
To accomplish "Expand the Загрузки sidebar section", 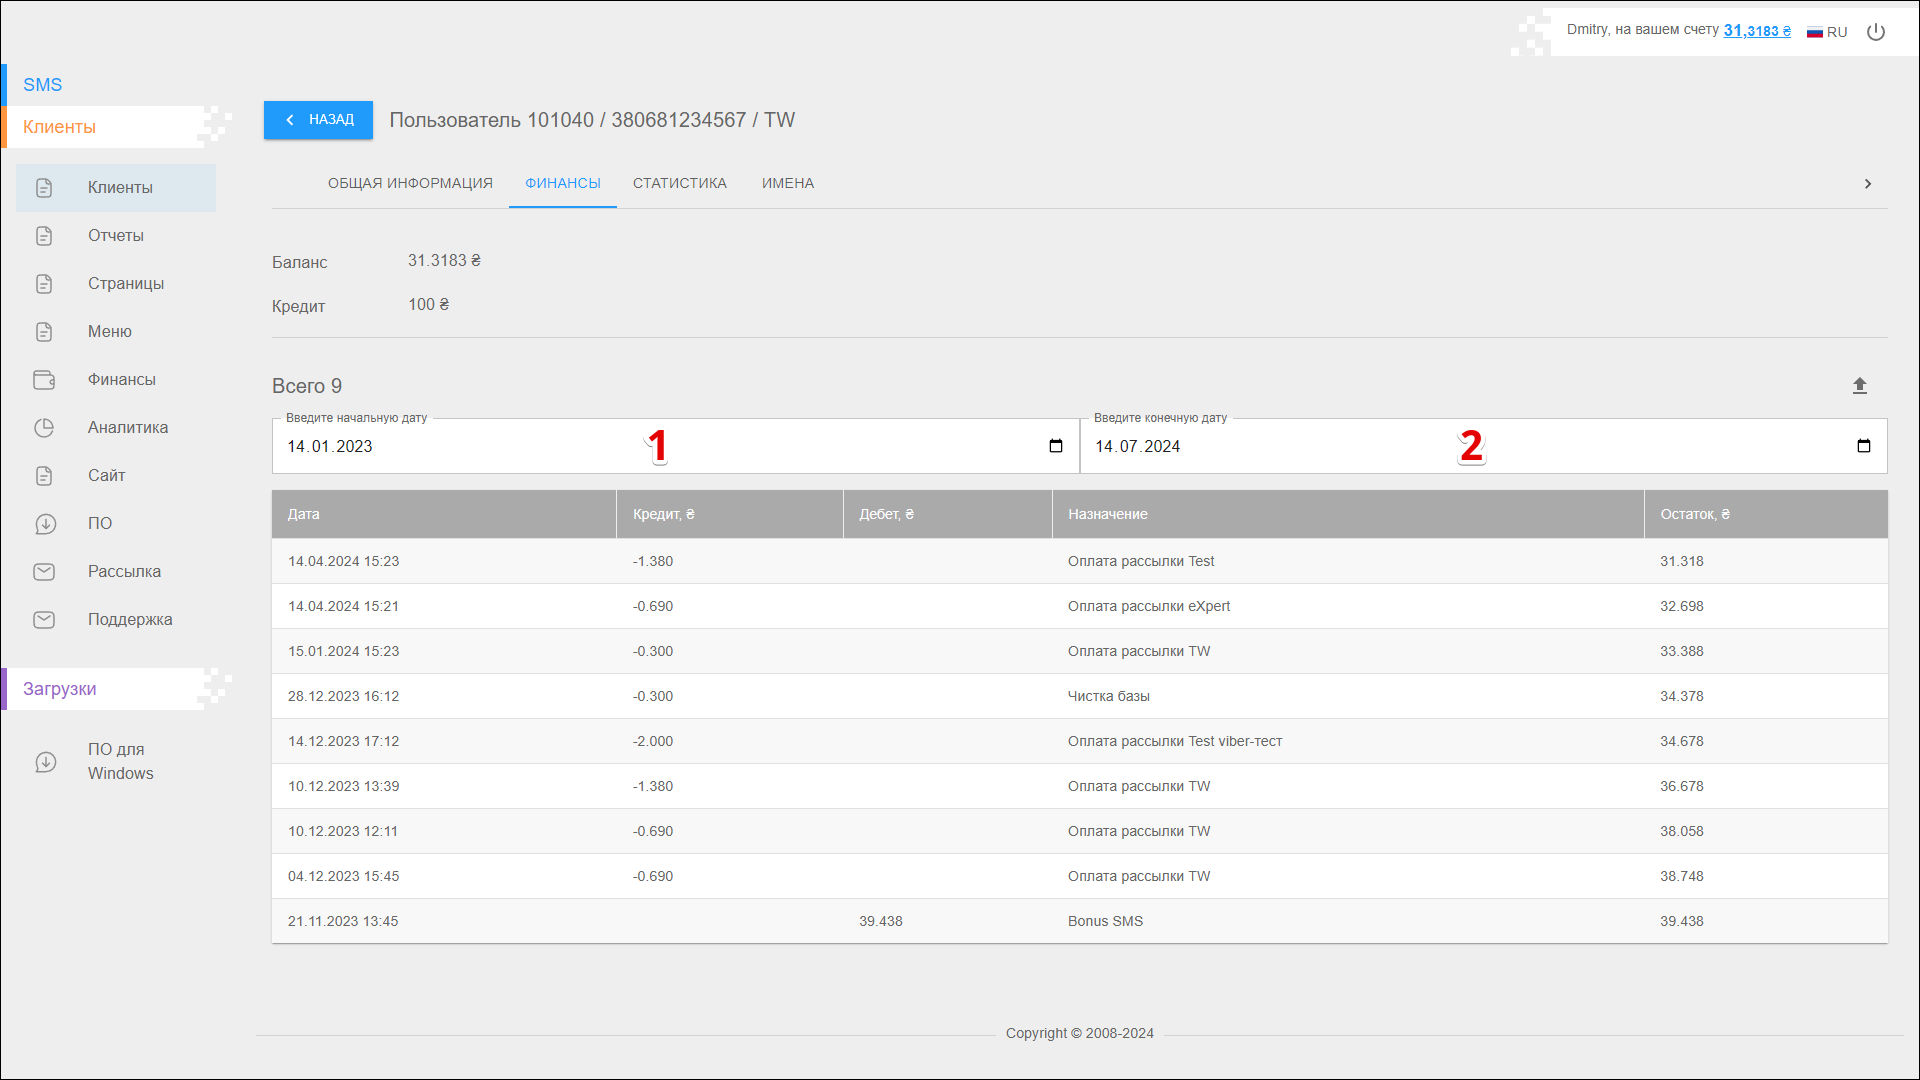I will (x=60, y=689).
